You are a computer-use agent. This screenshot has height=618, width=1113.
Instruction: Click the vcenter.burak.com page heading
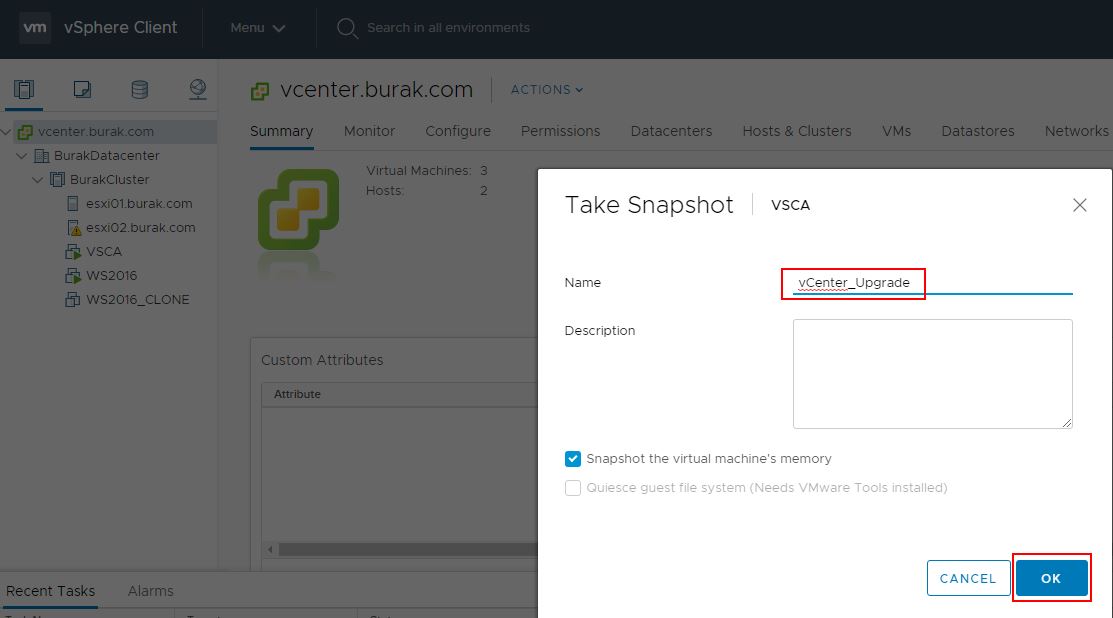[376, 90]
